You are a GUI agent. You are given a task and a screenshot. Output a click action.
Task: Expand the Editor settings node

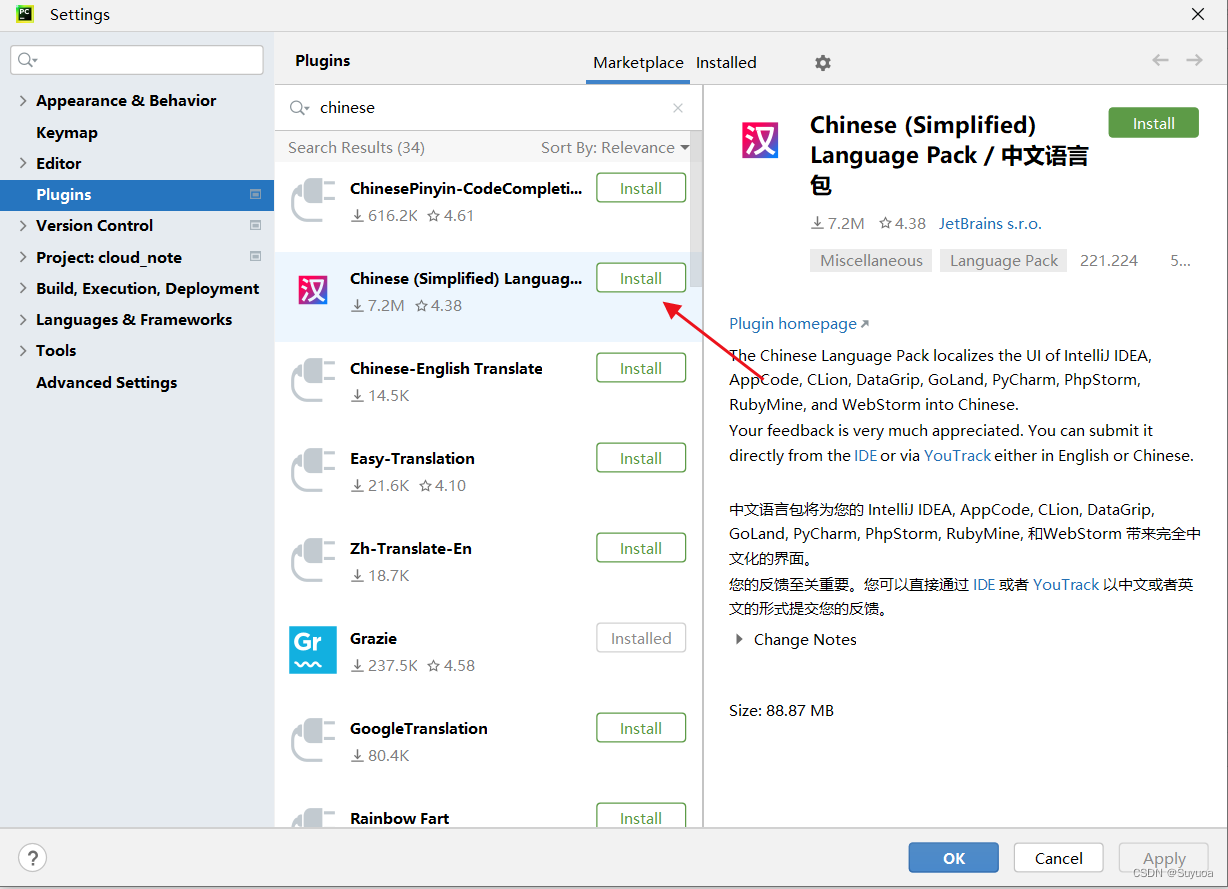pos(23,163)
